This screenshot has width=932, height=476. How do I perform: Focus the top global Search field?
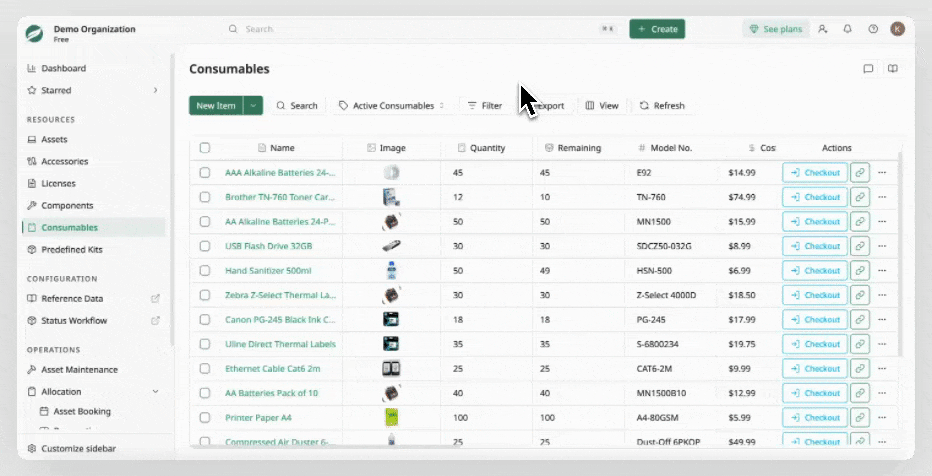click(422, 29)
